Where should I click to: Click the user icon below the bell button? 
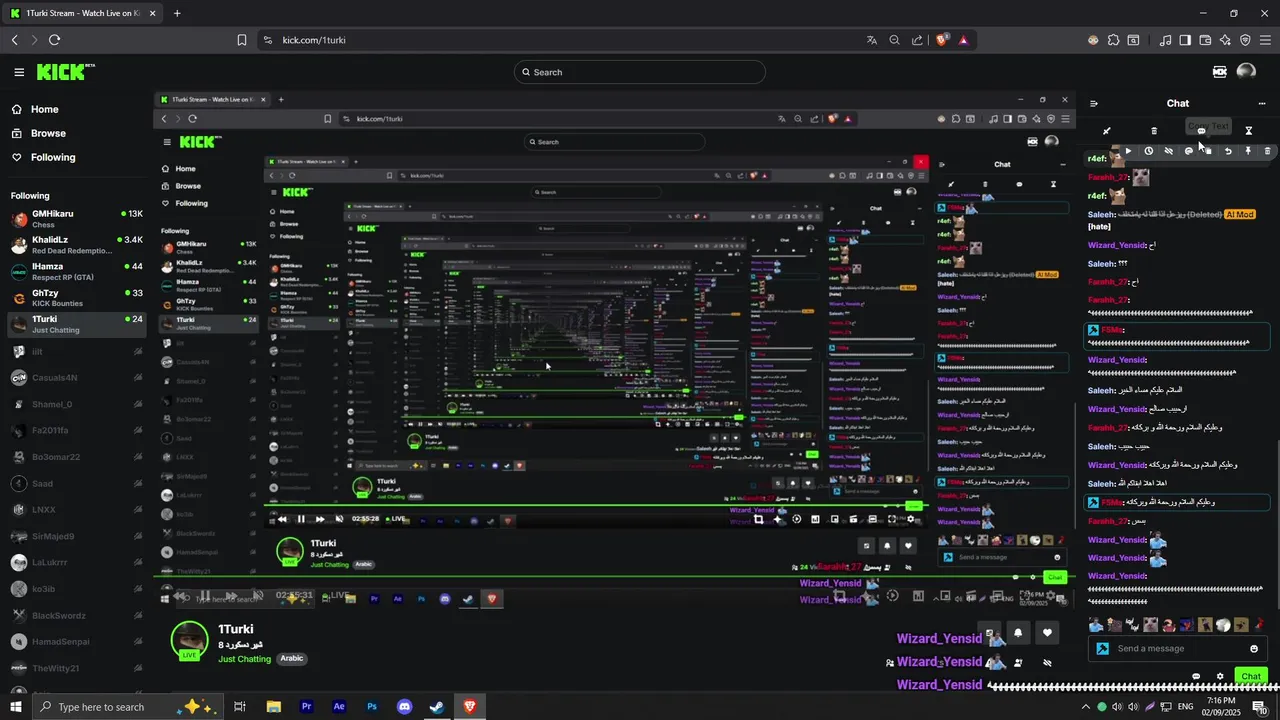point(1018,663)
